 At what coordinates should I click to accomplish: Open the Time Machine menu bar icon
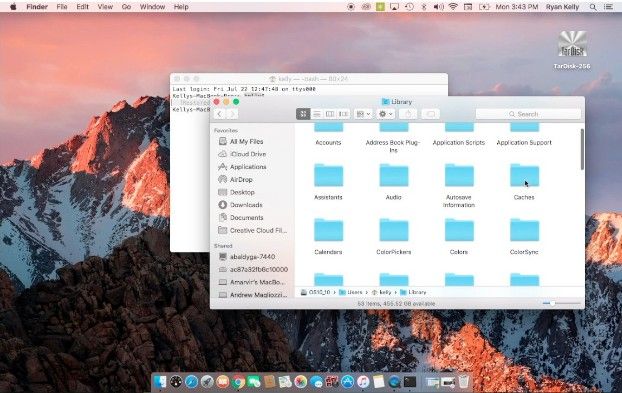409,7
